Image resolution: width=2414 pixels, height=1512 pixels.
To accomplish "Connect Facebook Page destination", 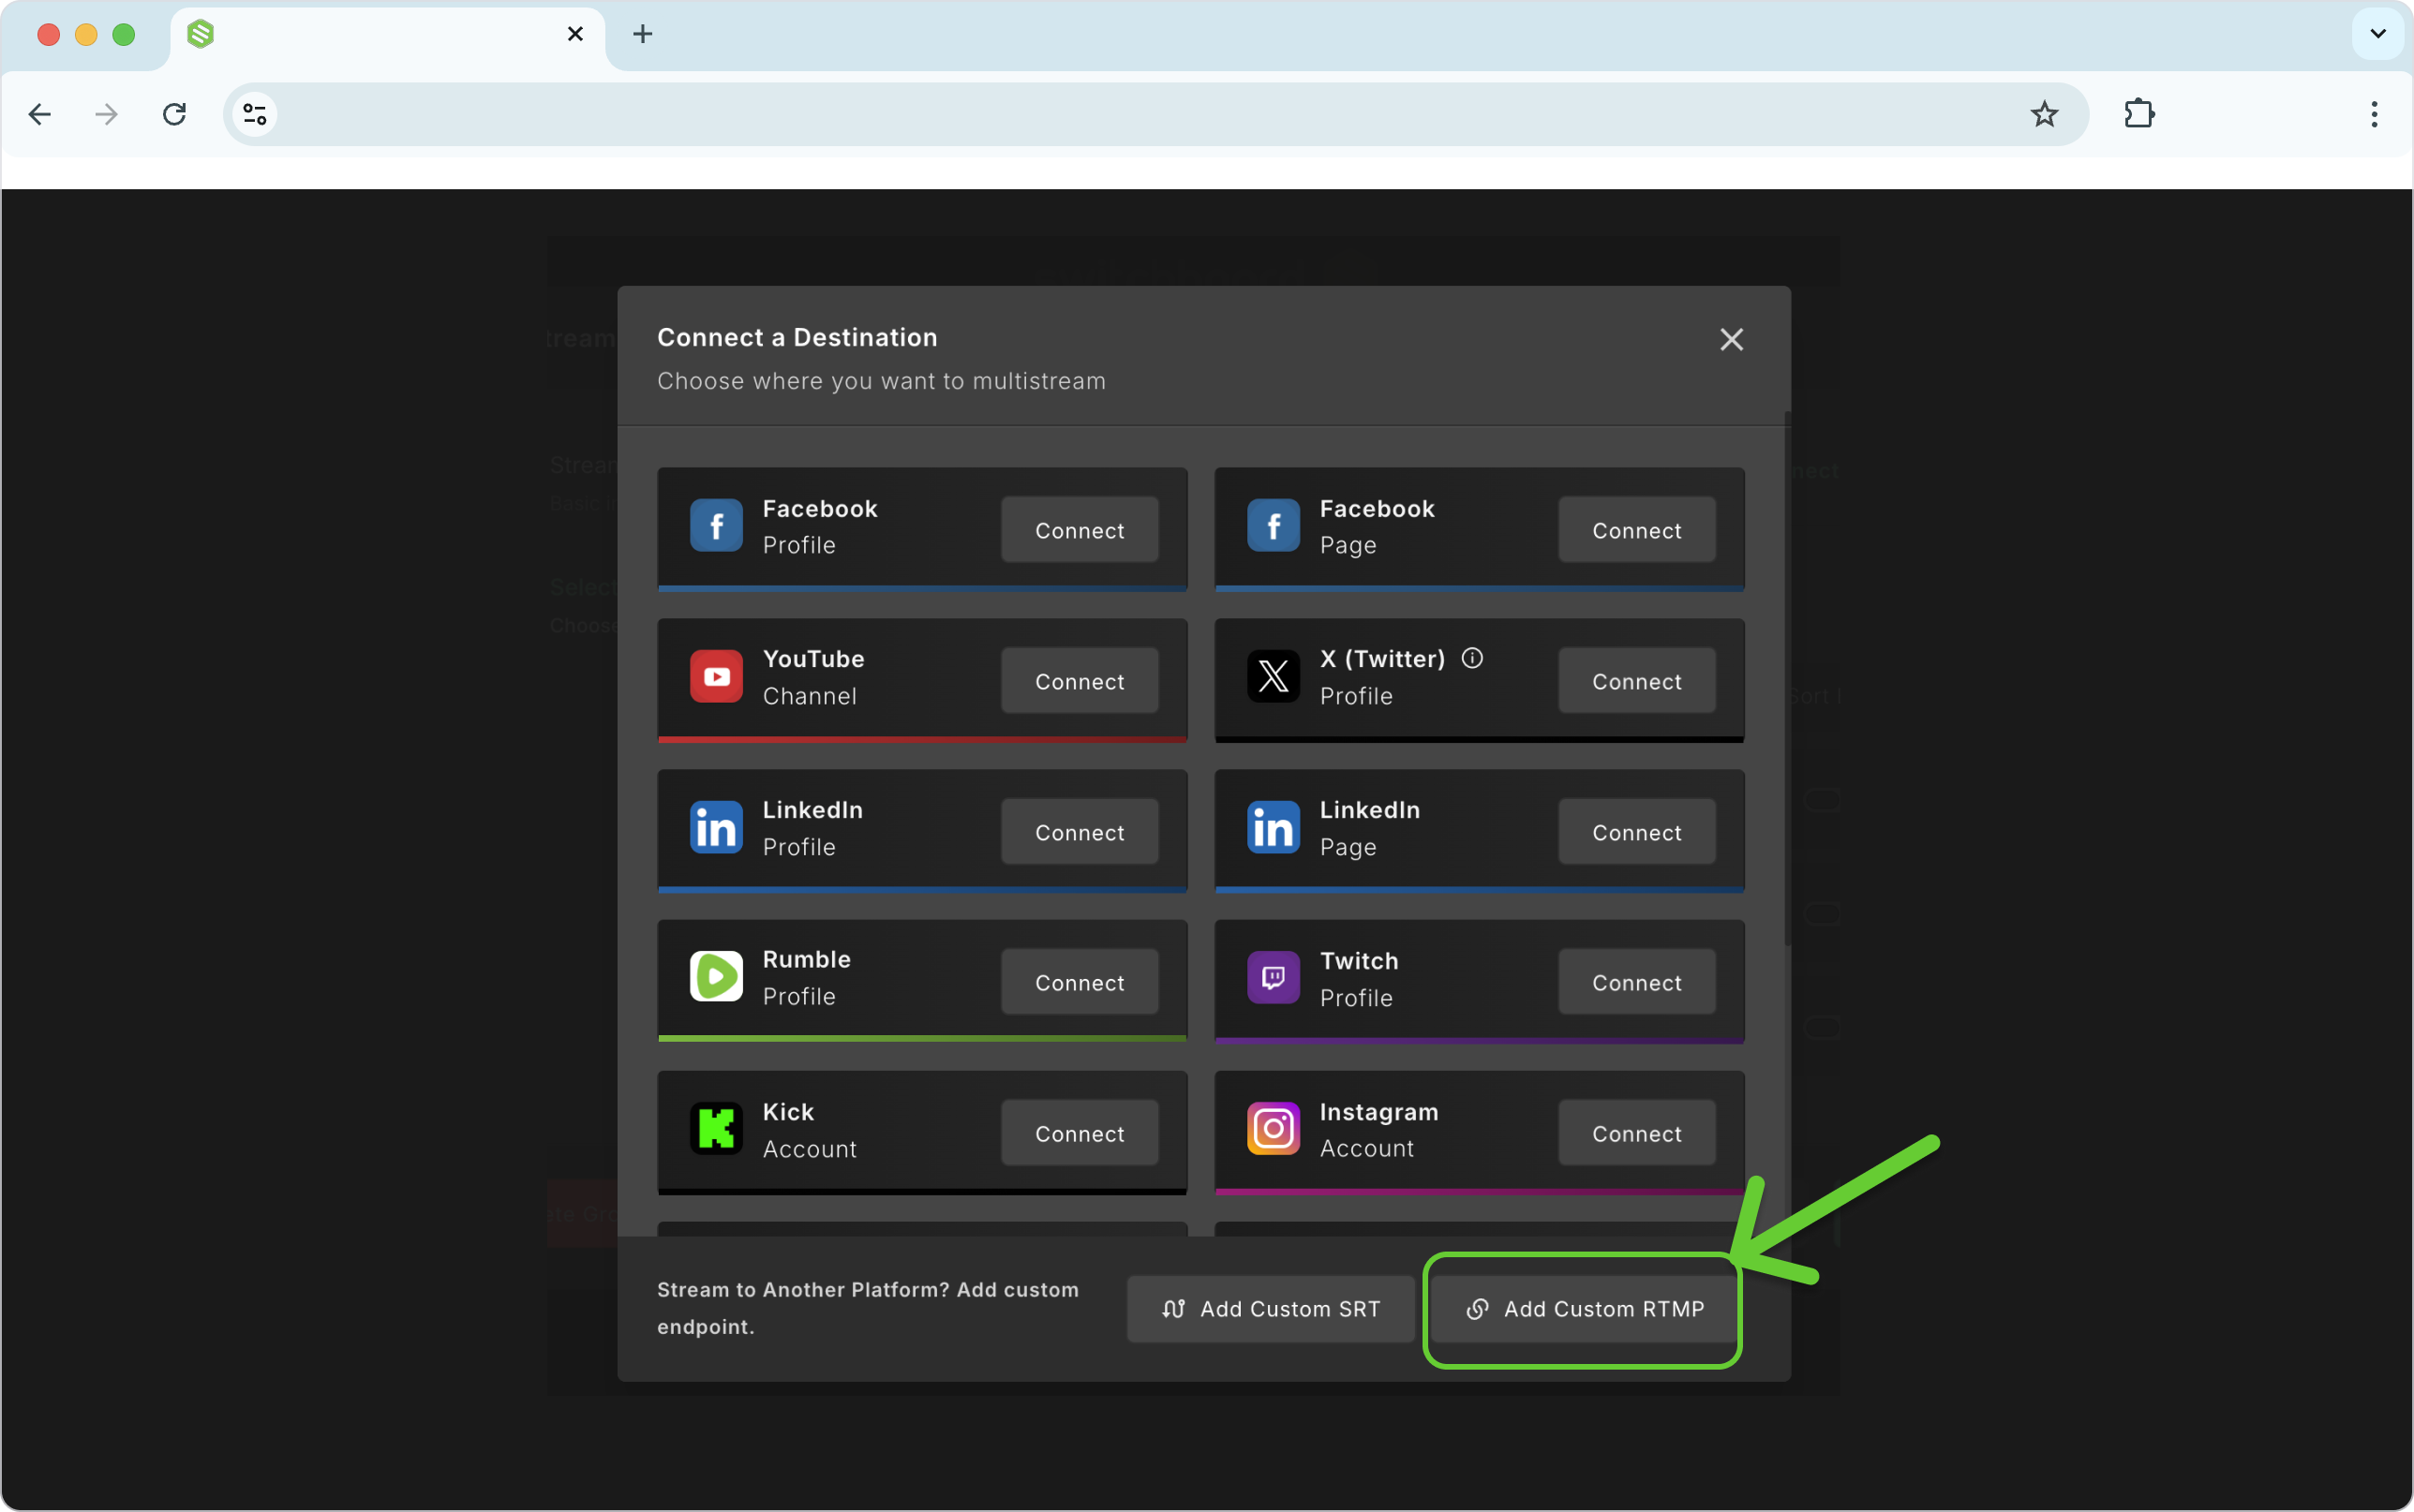I will [x=1636, y=530].
